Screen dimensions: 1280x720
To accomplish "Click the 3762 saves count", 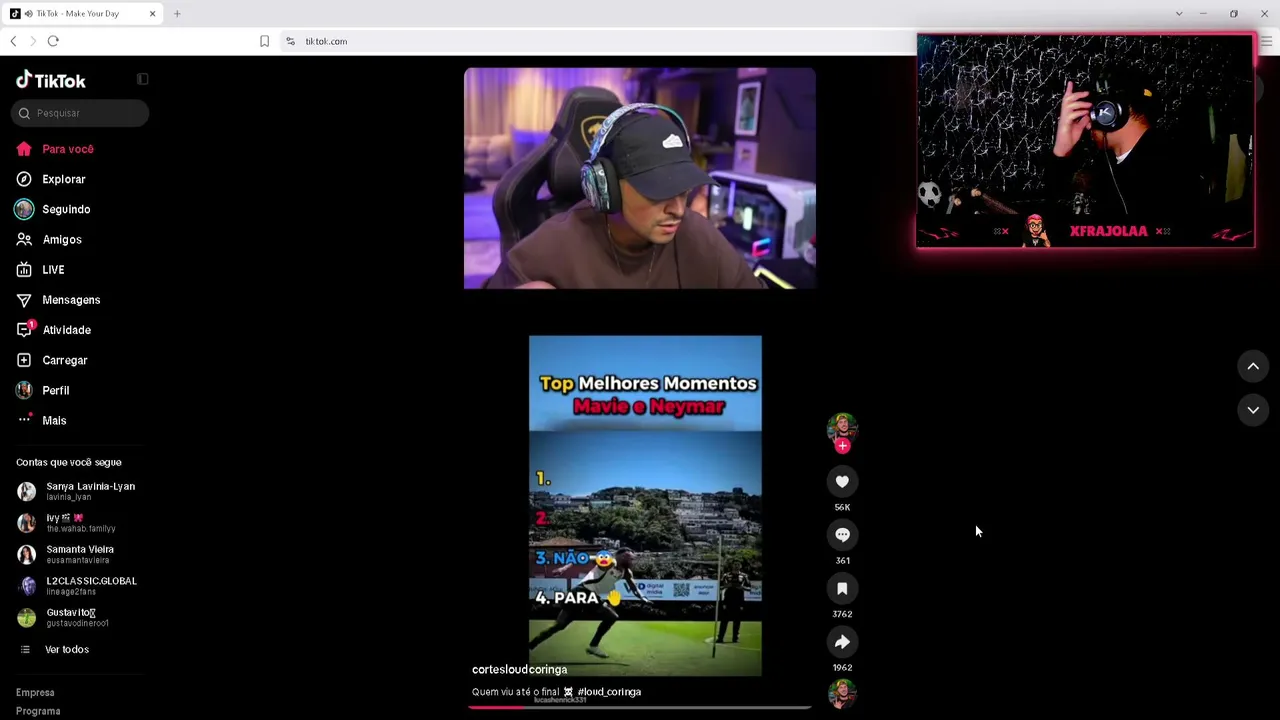I will [842, 614].
